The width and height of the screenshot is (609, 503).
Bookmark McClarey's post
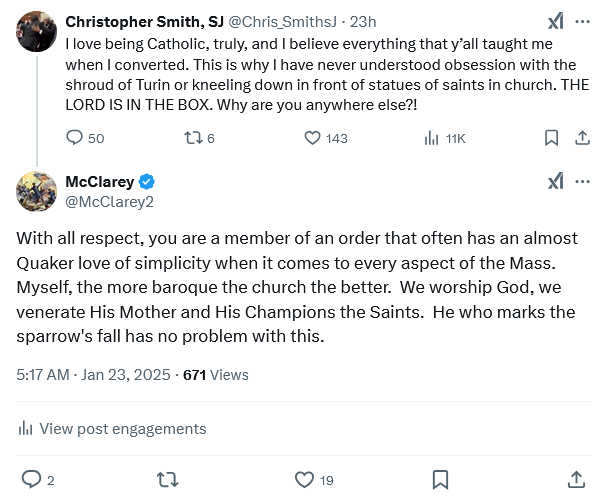[x=441, y=479]
